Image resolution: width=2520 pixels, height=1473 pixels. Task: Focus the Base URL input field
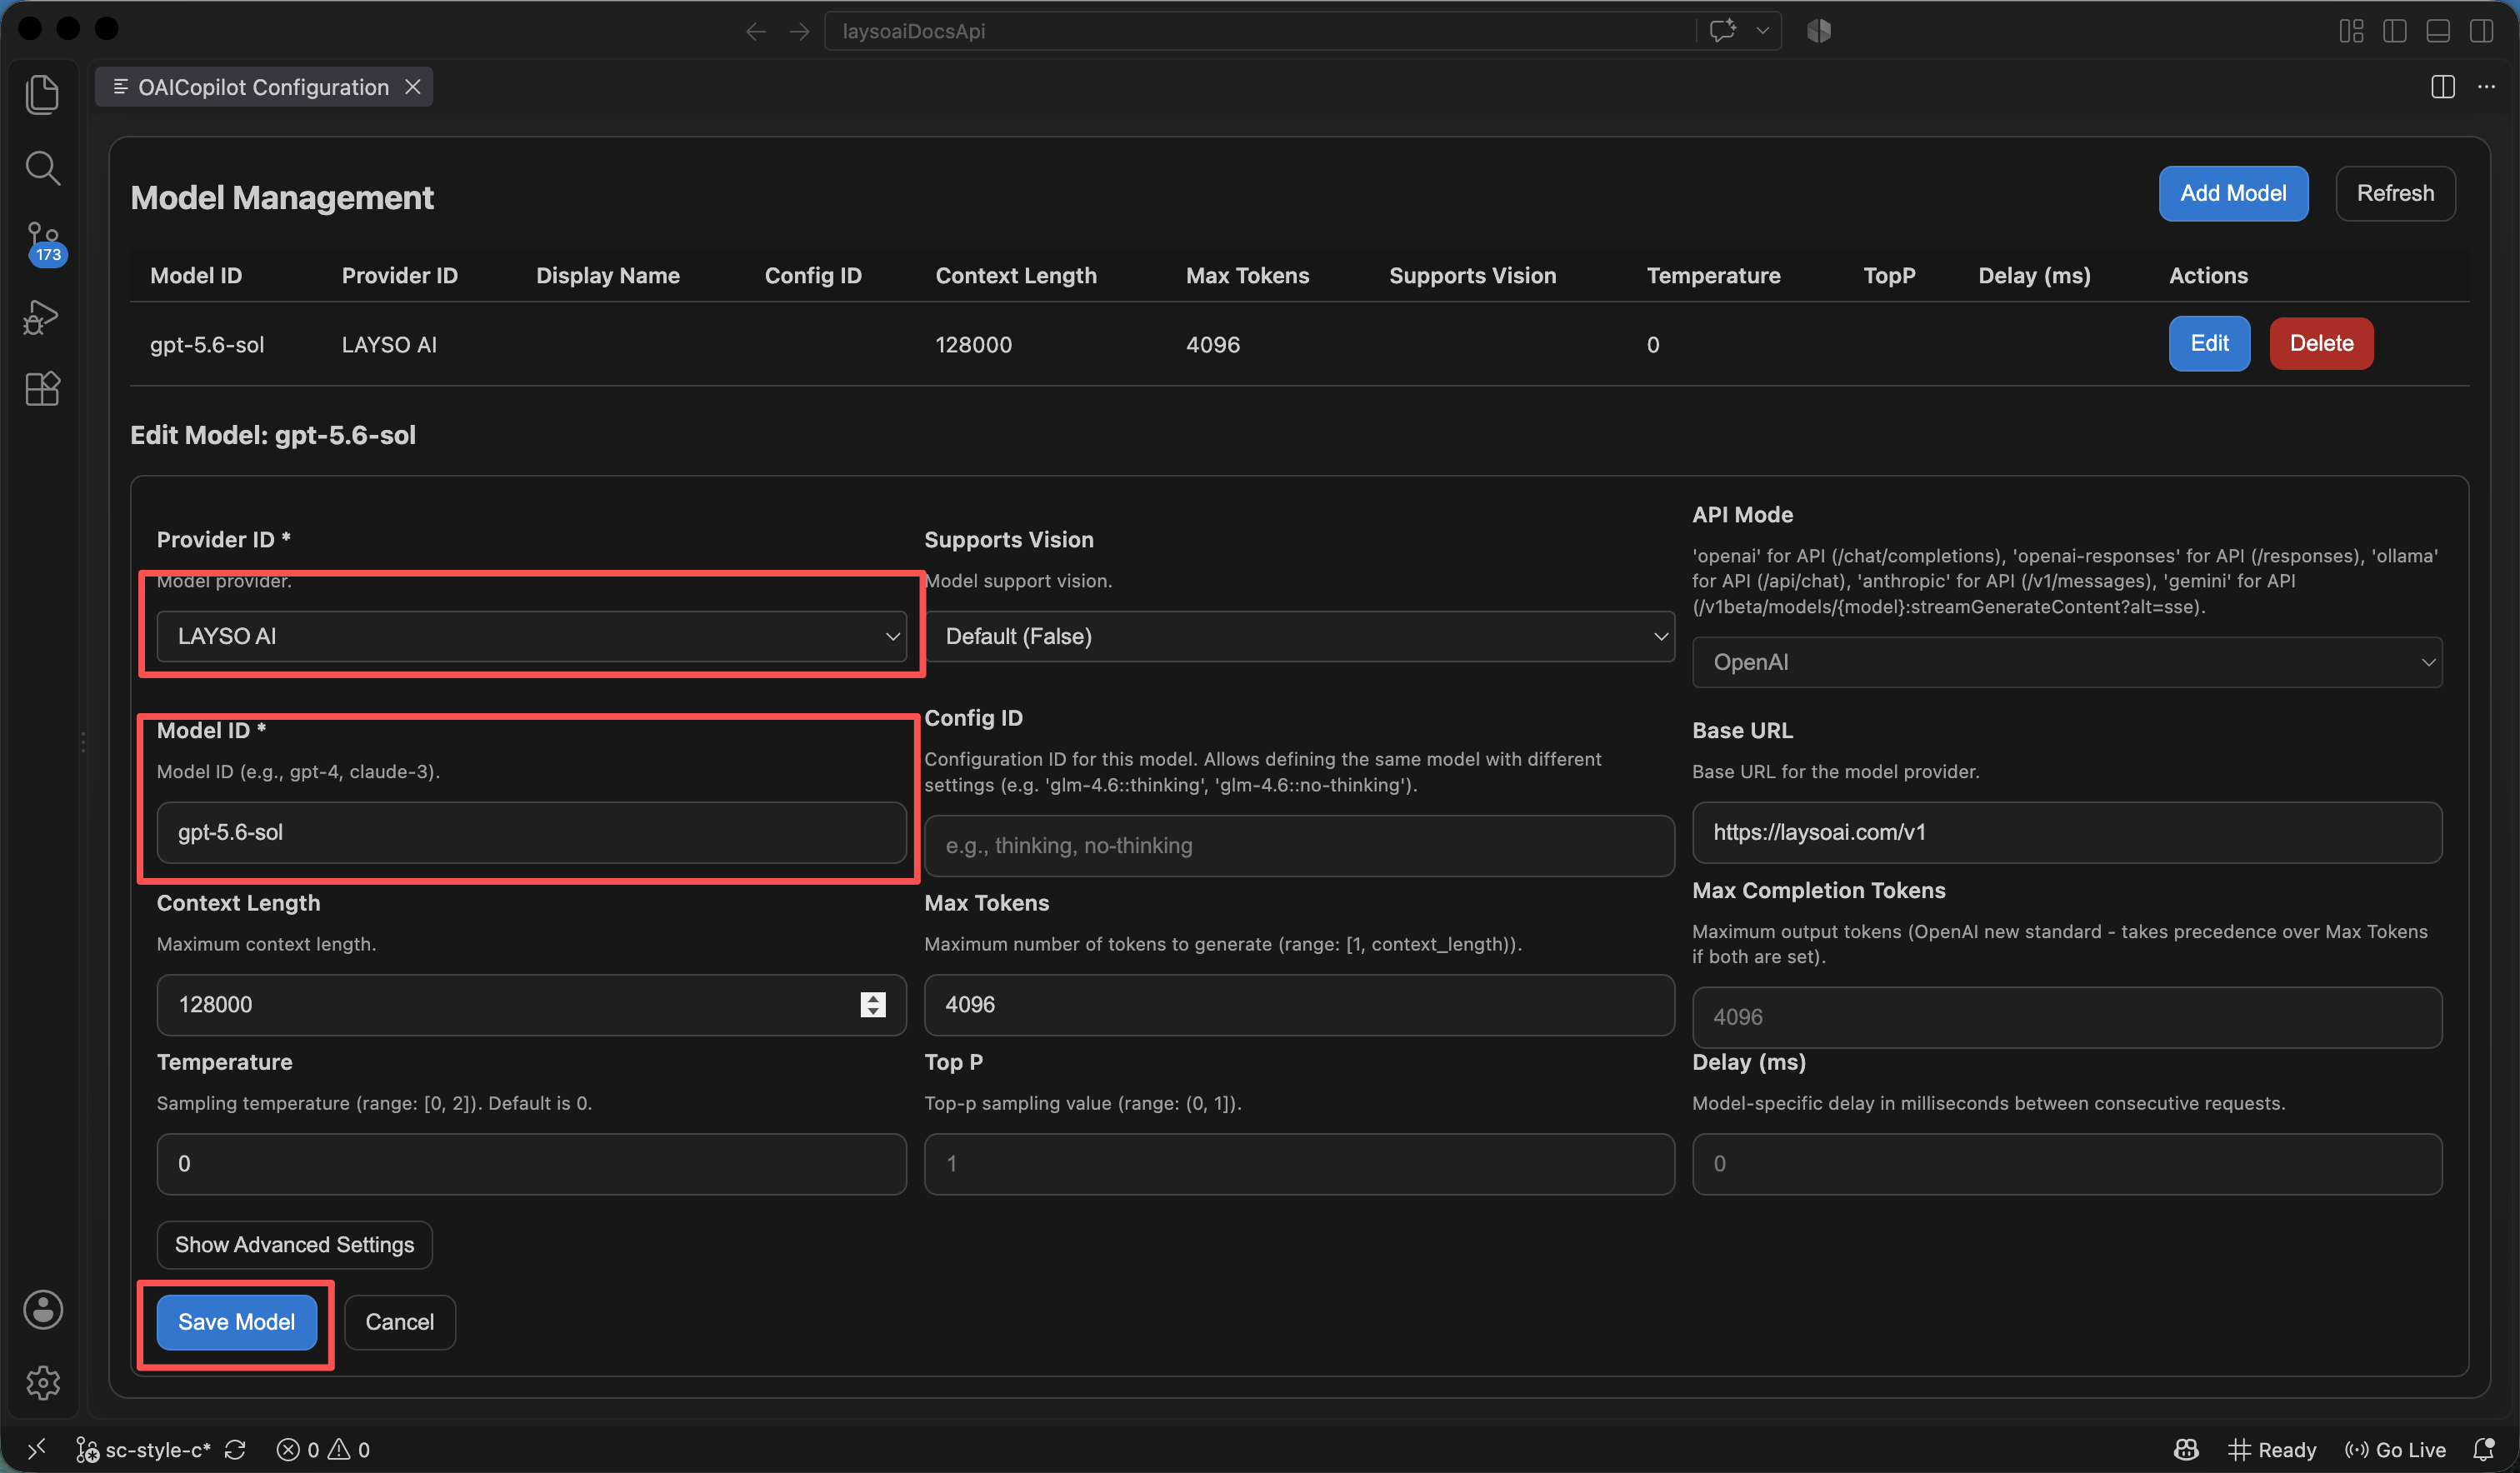2066,832
